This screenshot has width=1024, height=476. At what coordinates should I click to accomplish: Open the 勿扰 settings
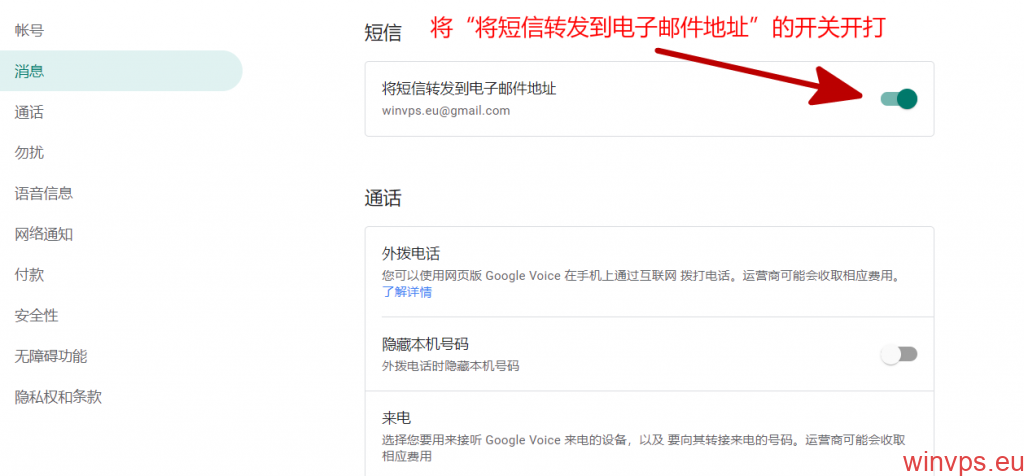click(x=29, y=152)
